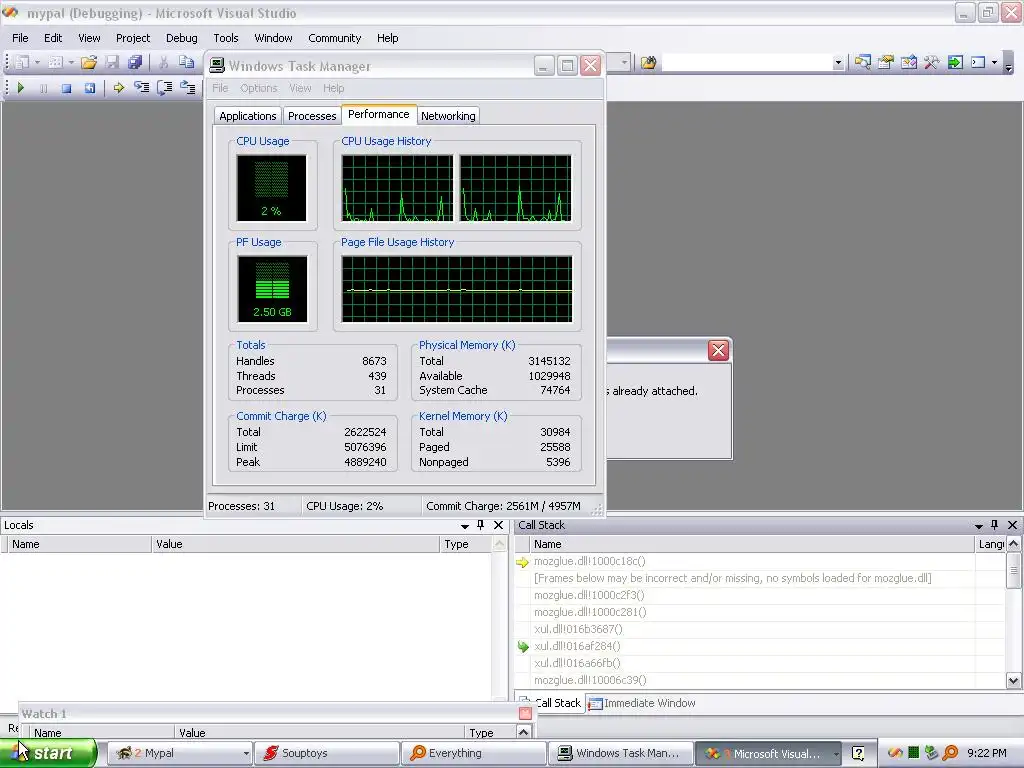Click the Save All icon
This screenshot has width=1024, height=768.
[x=135, y=62]
